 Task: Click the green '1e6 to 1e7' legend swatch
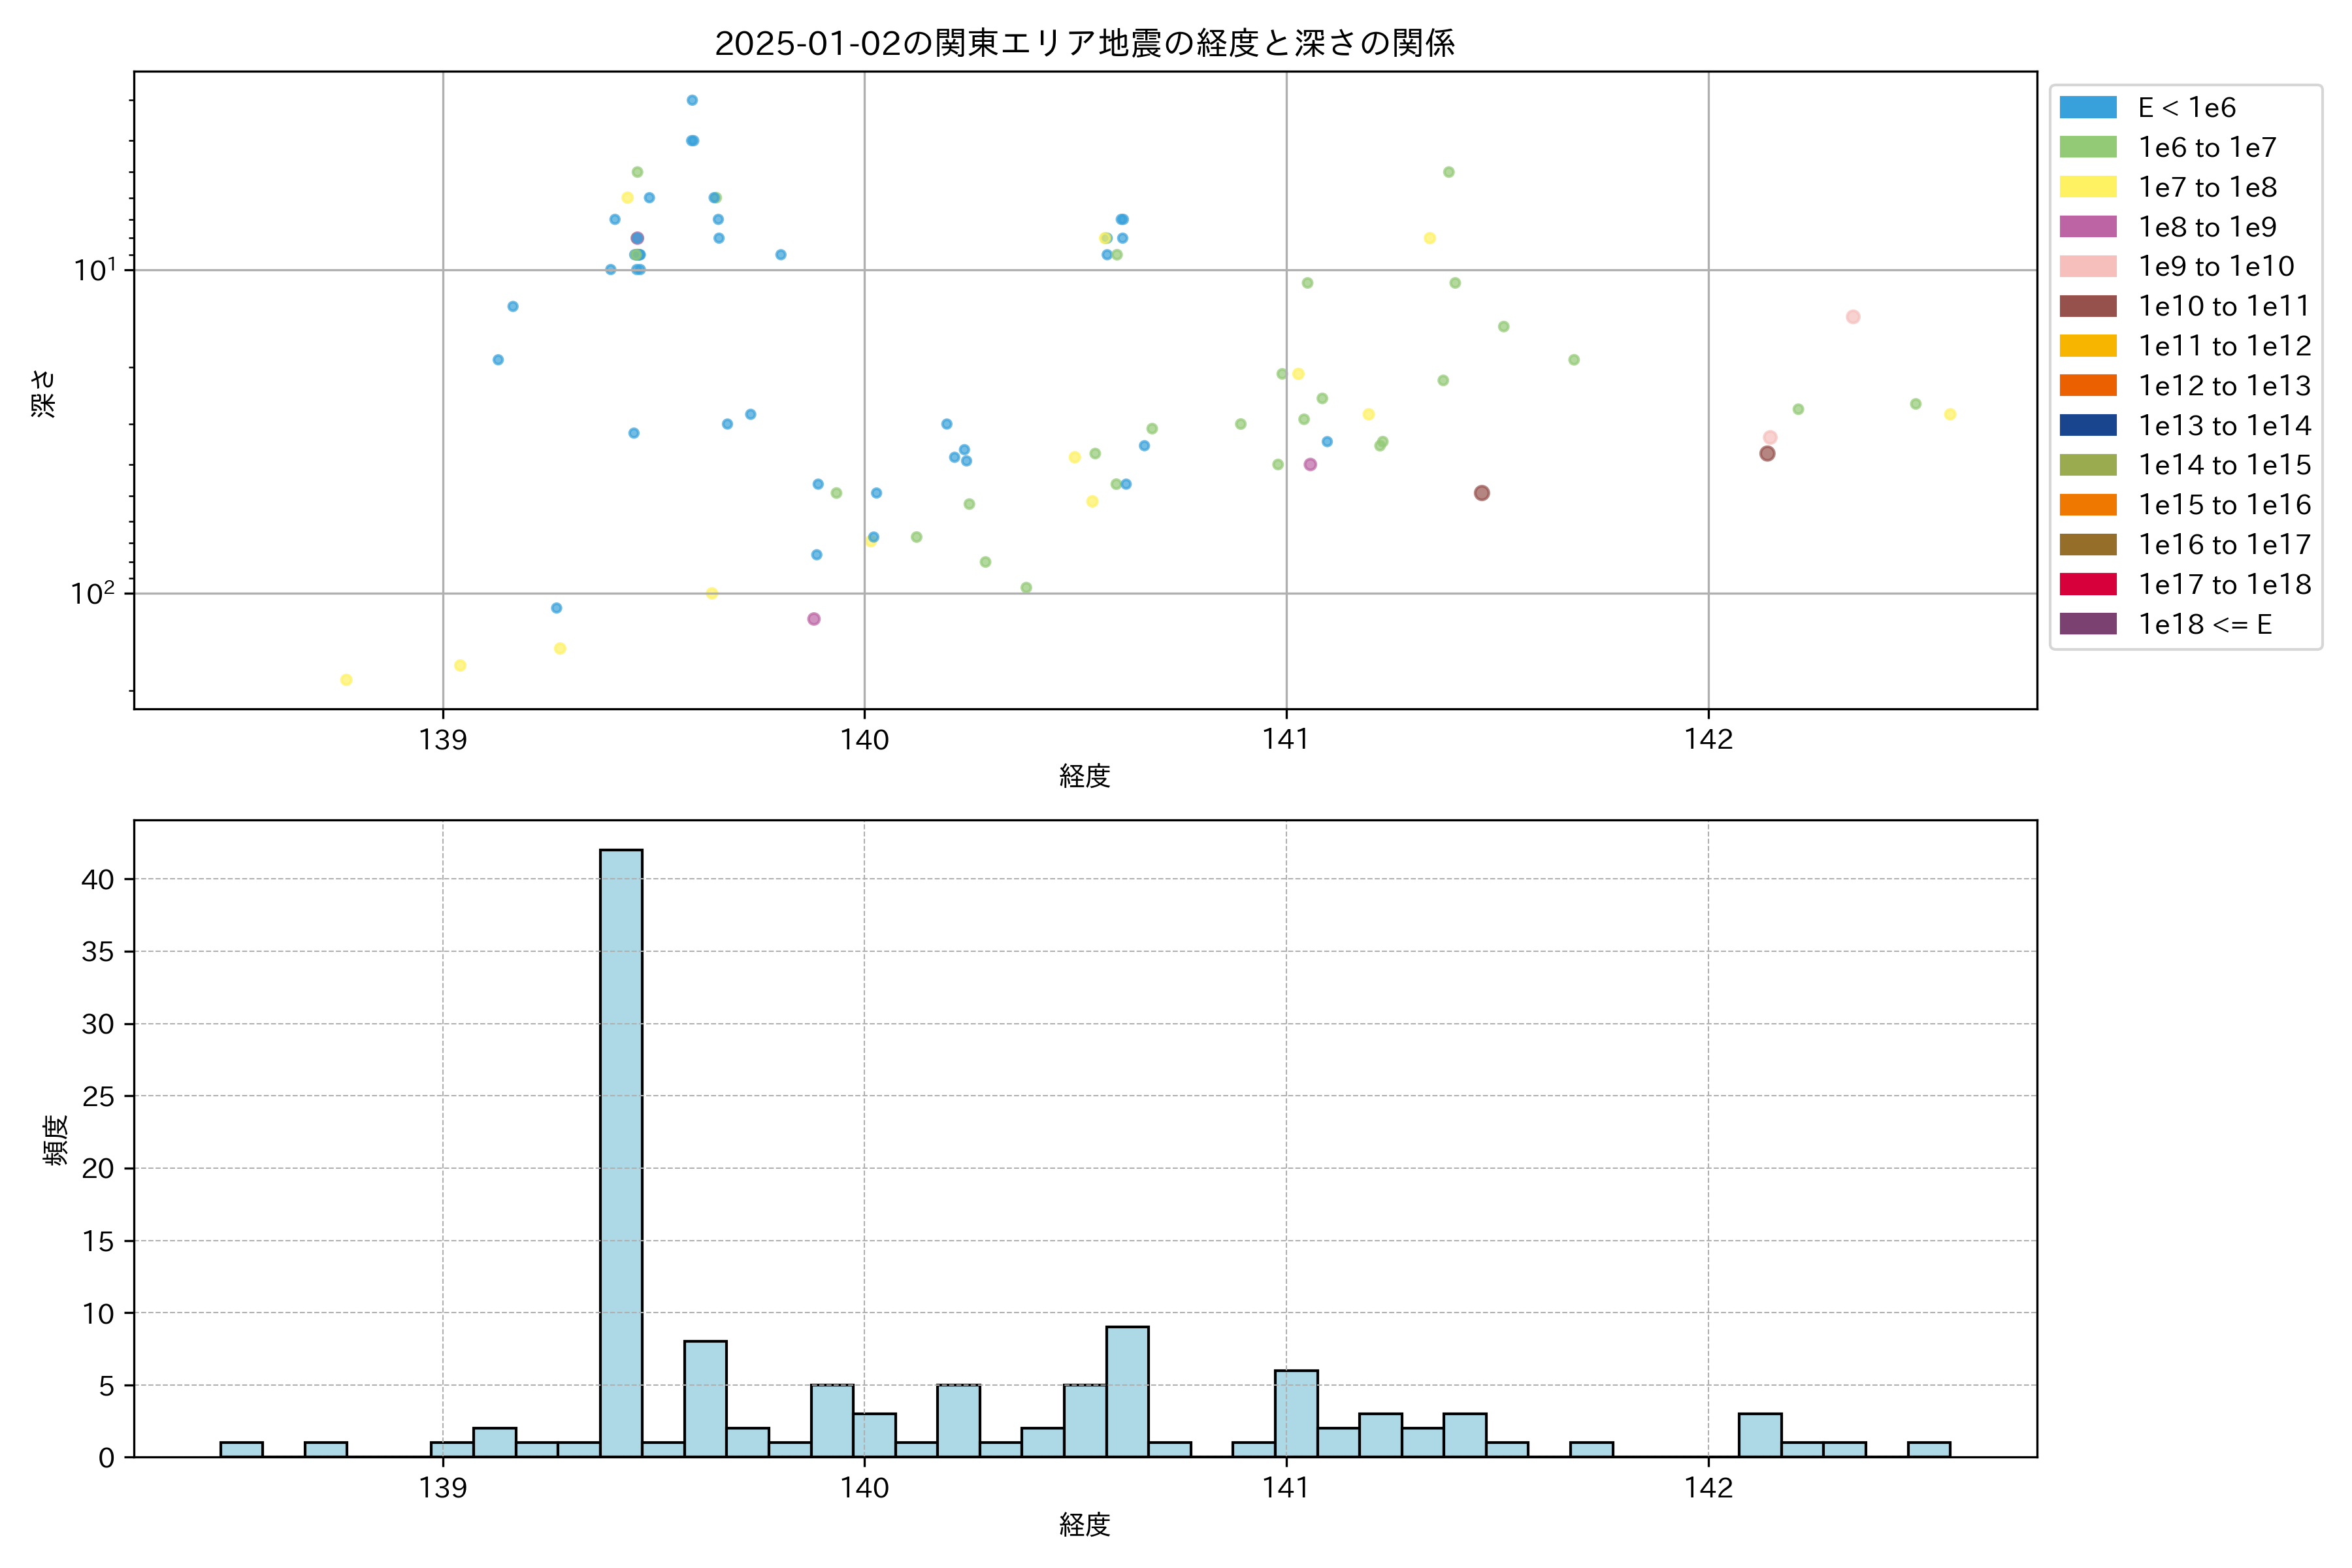pyautogui.click(x=2087, y=147)
